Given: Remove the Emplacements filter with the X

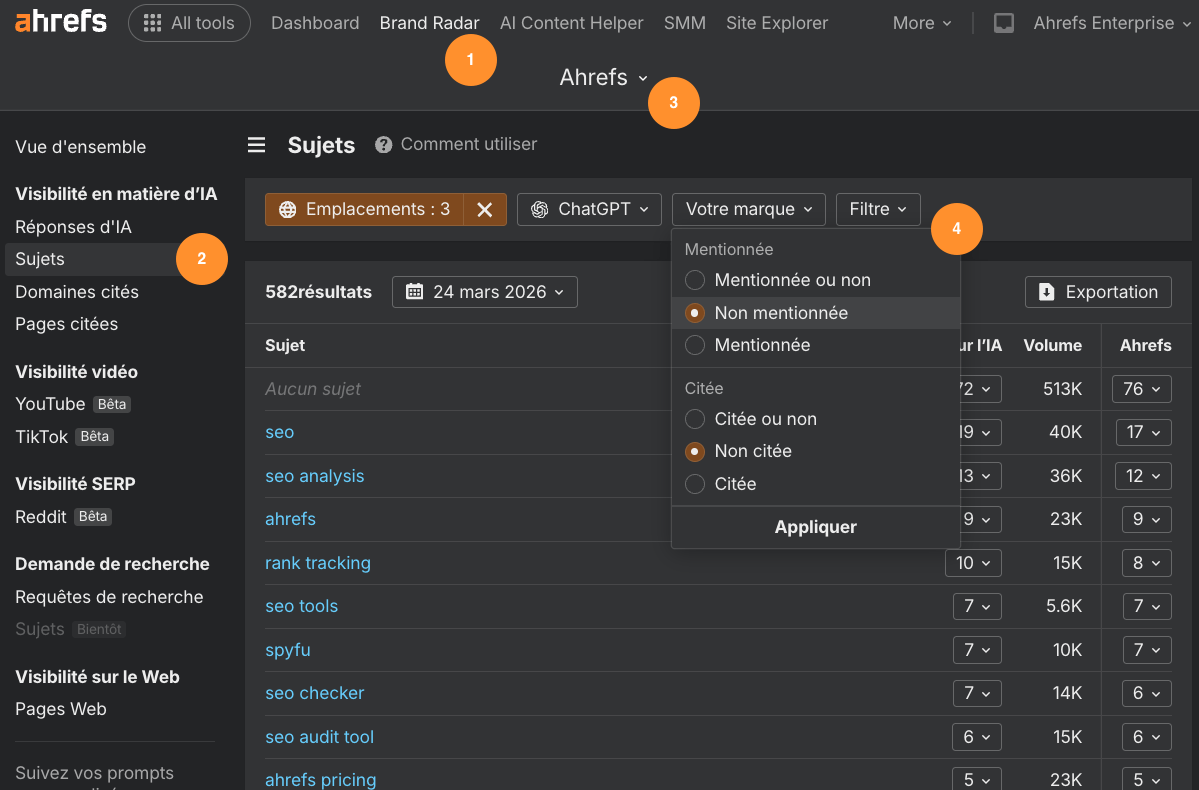Looking at the screenshot, I should pyautogui.click(x=485, y=209).
